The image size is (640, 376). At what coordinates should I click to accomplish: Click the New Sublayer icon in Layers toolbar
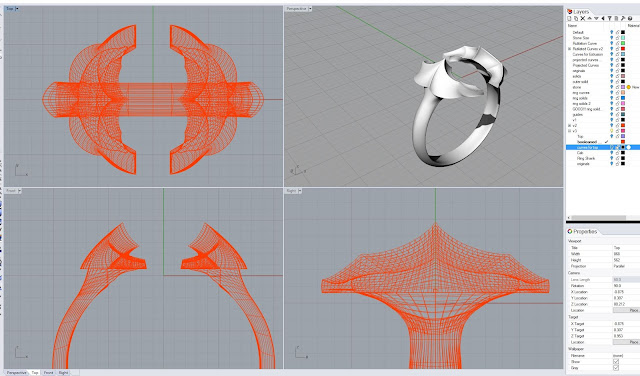point(576,18)
